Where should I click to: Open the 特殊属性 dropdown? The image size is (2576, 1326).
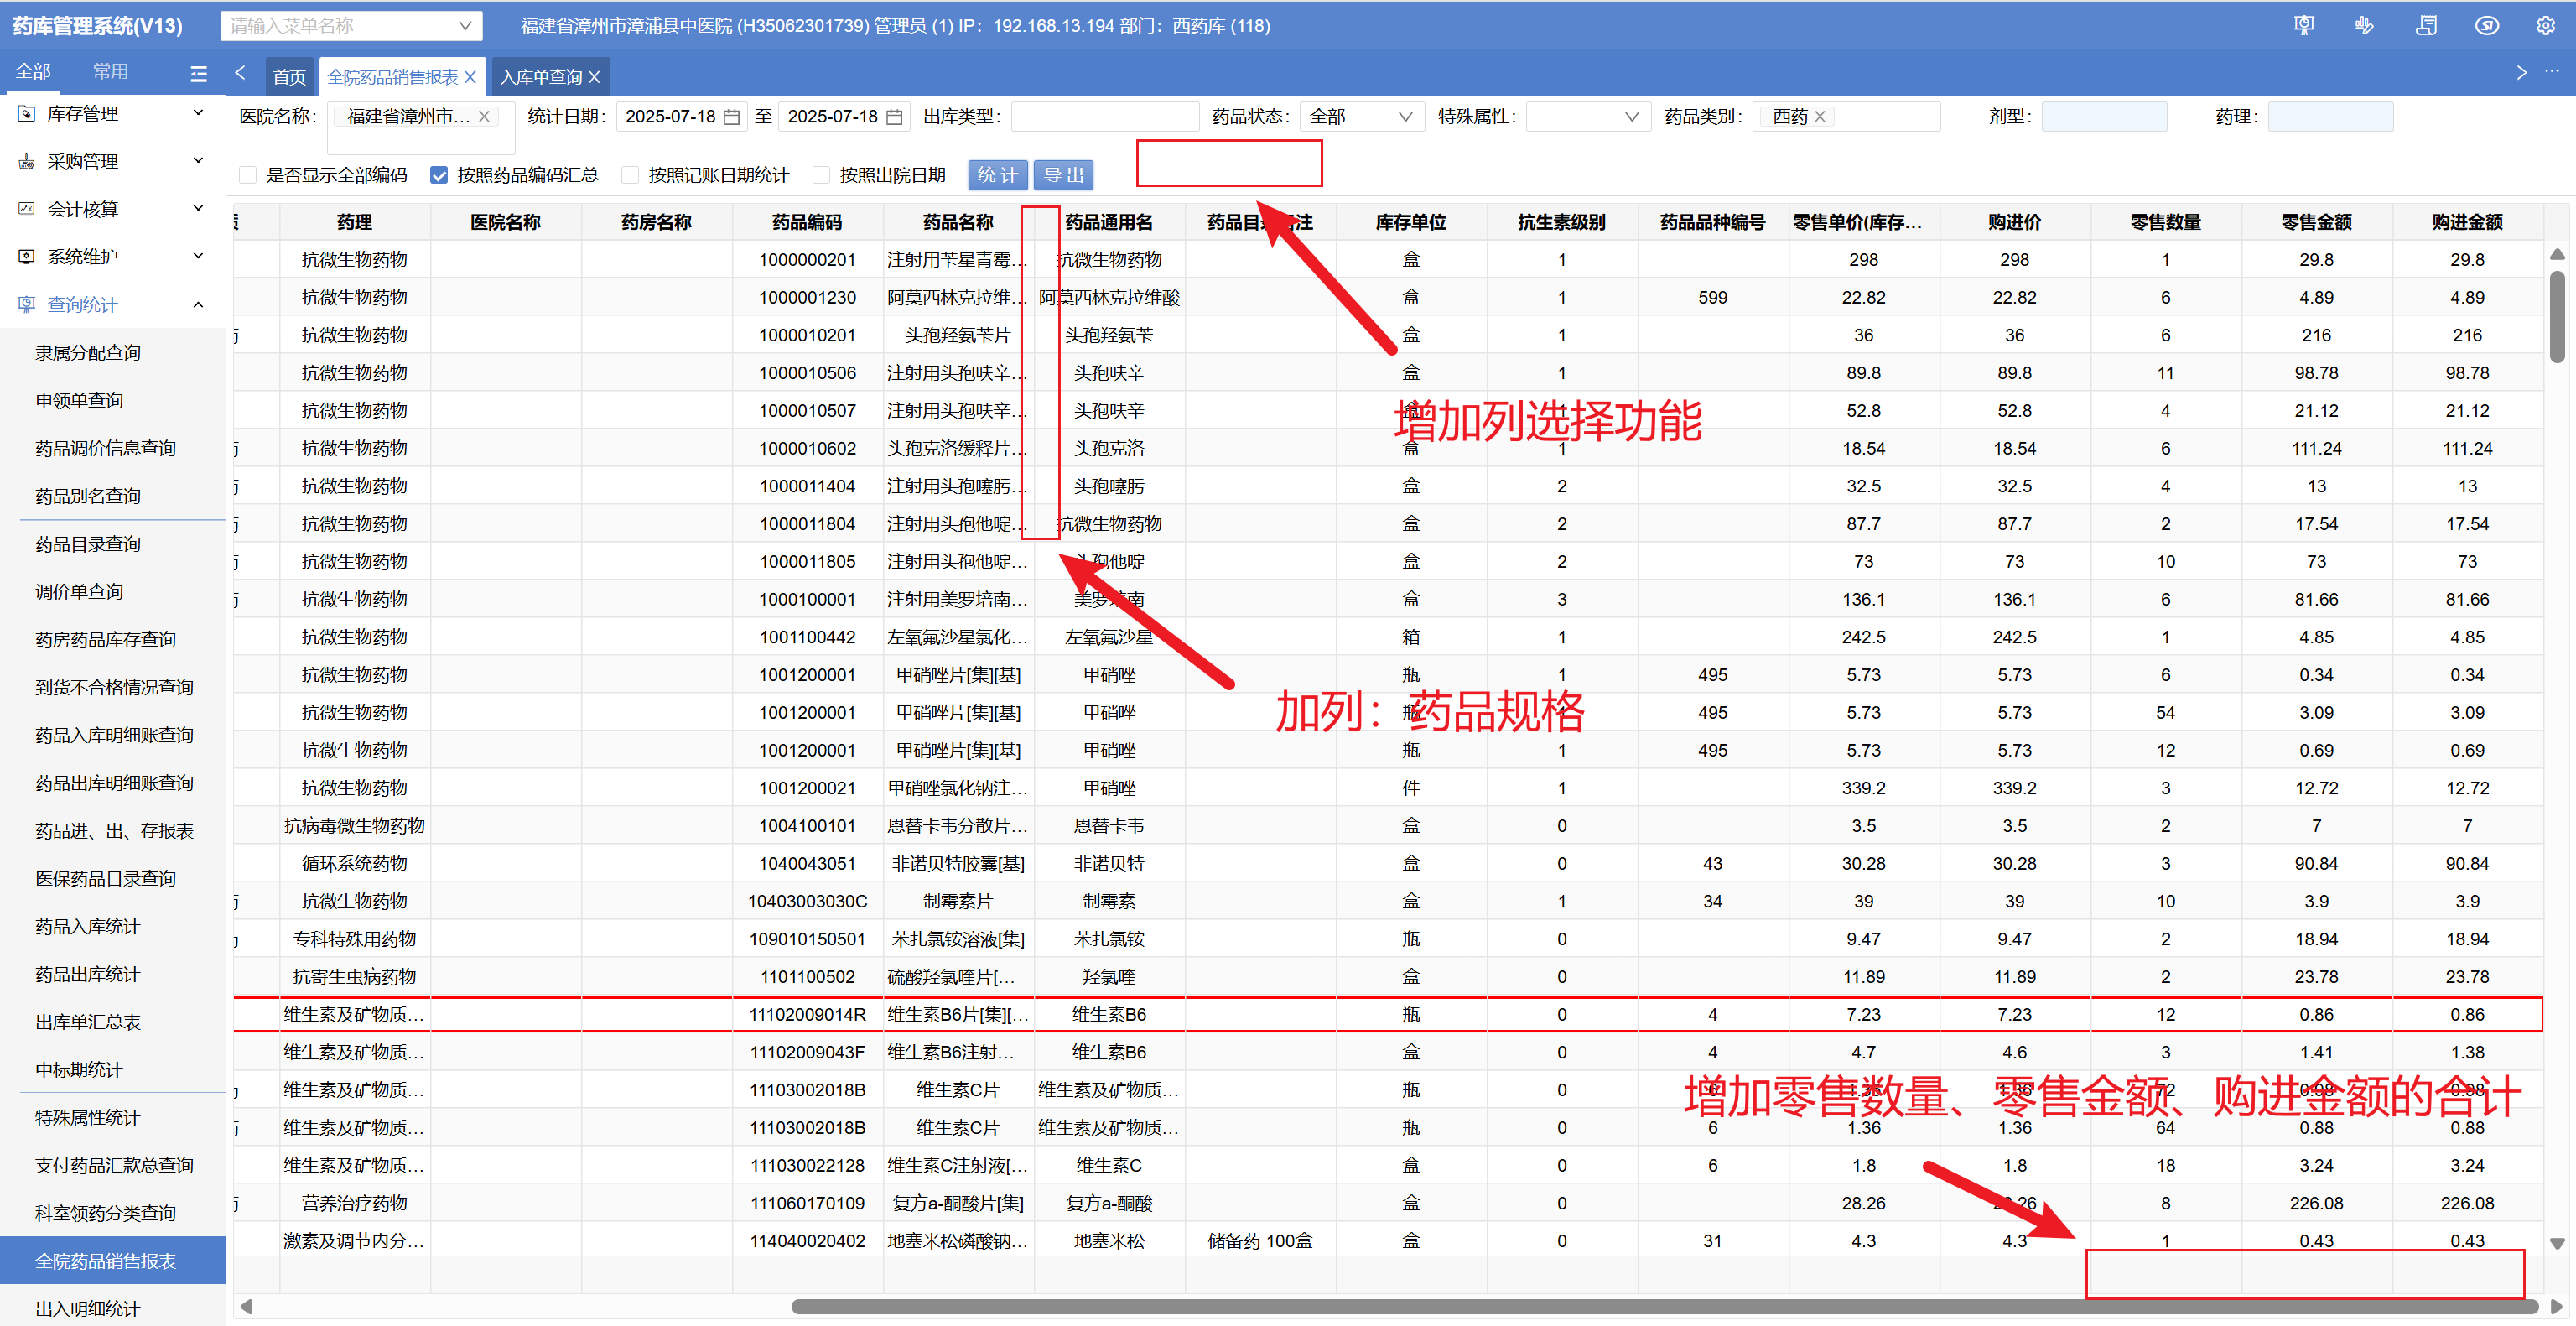(1588, 117)
